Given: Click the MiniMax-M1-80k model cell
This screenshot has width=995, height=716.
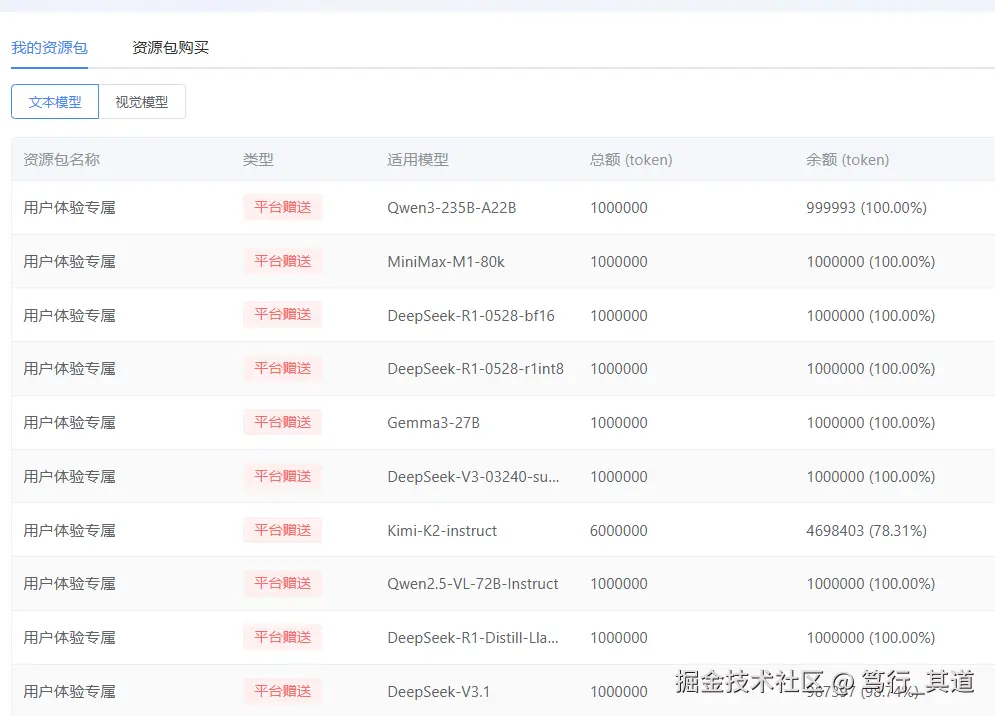Looking at the screenshot, I should [x=446, y=262].
